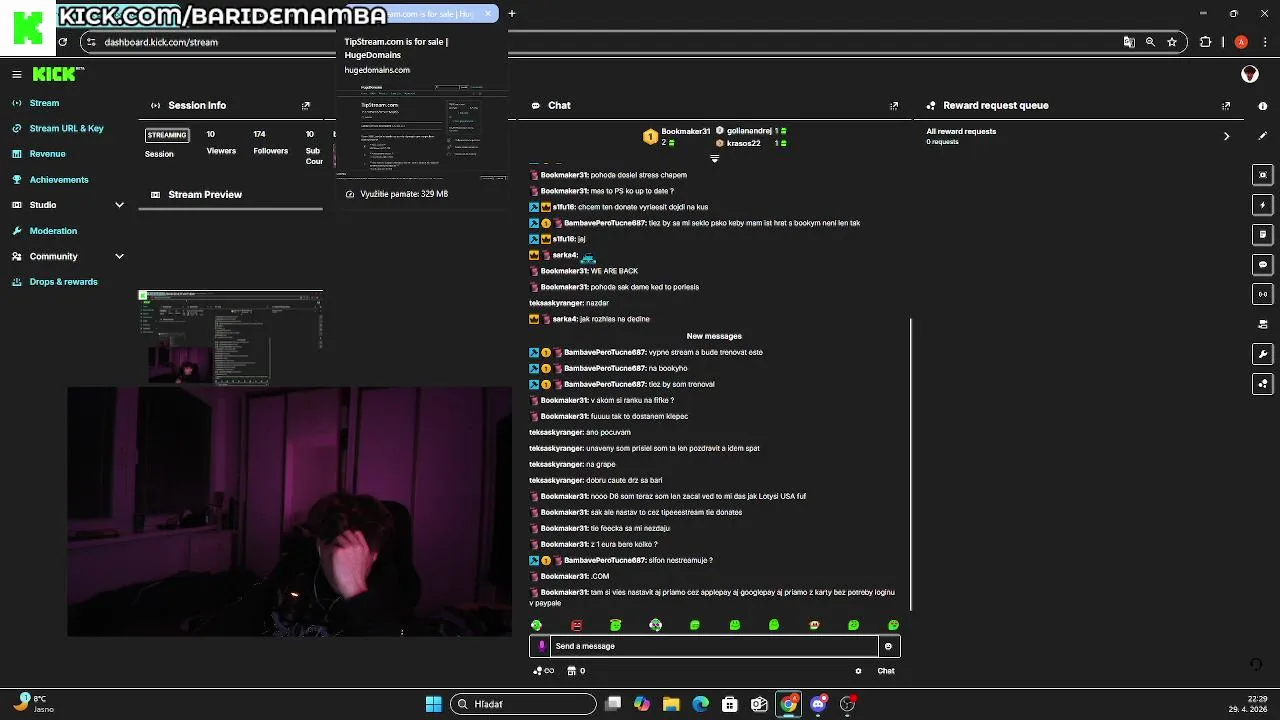This screenshot has height=720, width=1280.
Task: Select the red angry emote
Action: pyautogui.click(x=576, y=625)
